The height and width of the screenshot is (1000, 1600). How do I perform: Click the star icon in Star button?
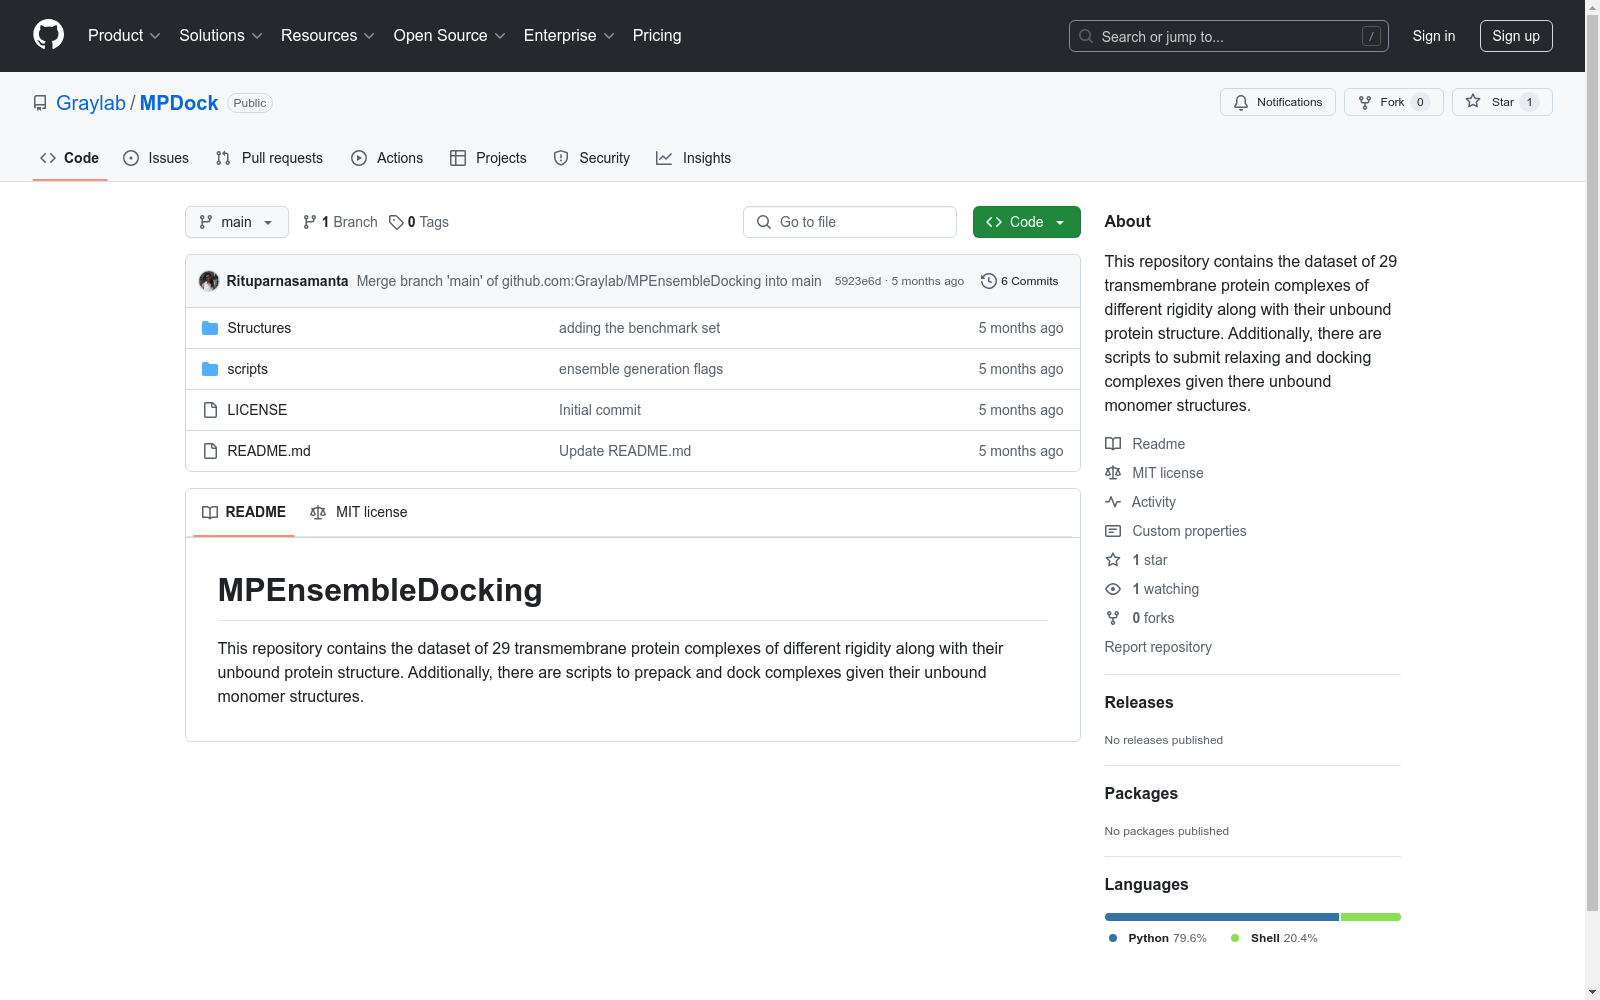(x=1473, y=101)
